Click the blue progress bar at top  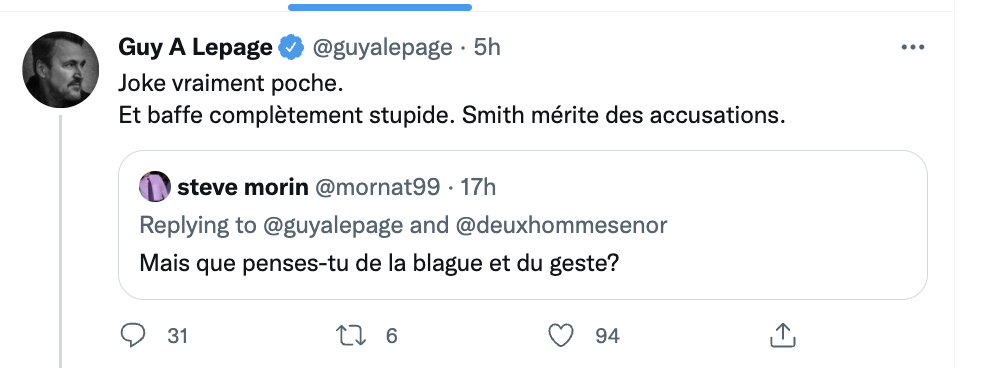tap(380, 7)
